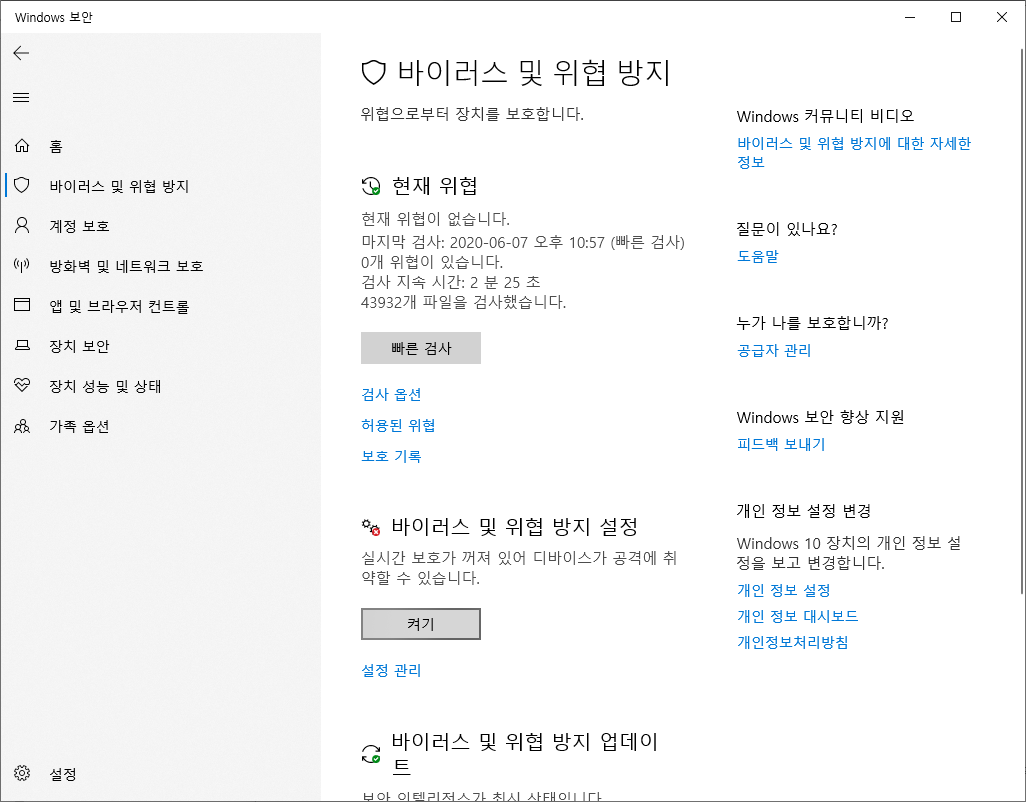This screenshot has height=802, width=1026.
Task: Click the 마지막 검사 date line
Action: (523, 243)
